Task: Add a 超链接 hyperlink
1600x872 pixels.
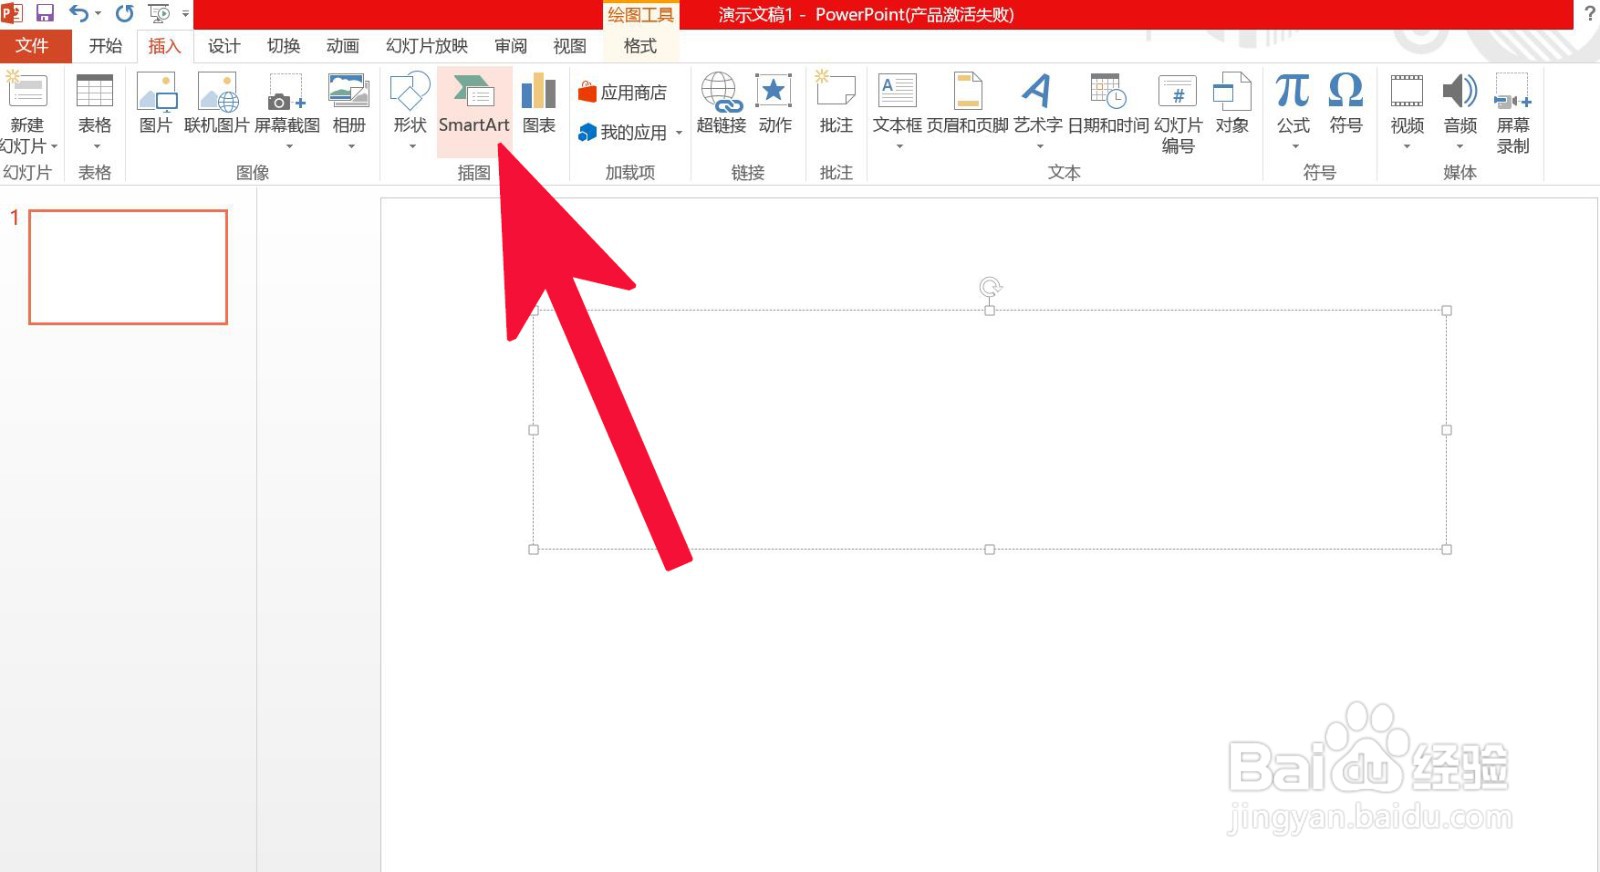Action: pyautogui.click(x=721, y=103)
